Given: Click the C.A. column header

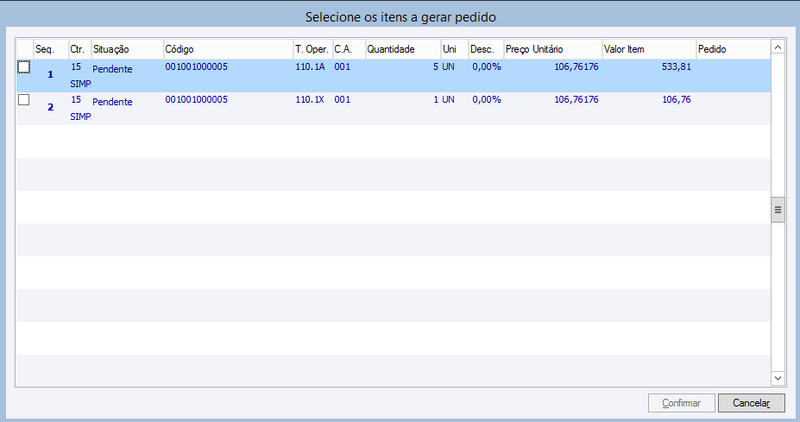Looking at the screenshot, I should pos(349,49).
